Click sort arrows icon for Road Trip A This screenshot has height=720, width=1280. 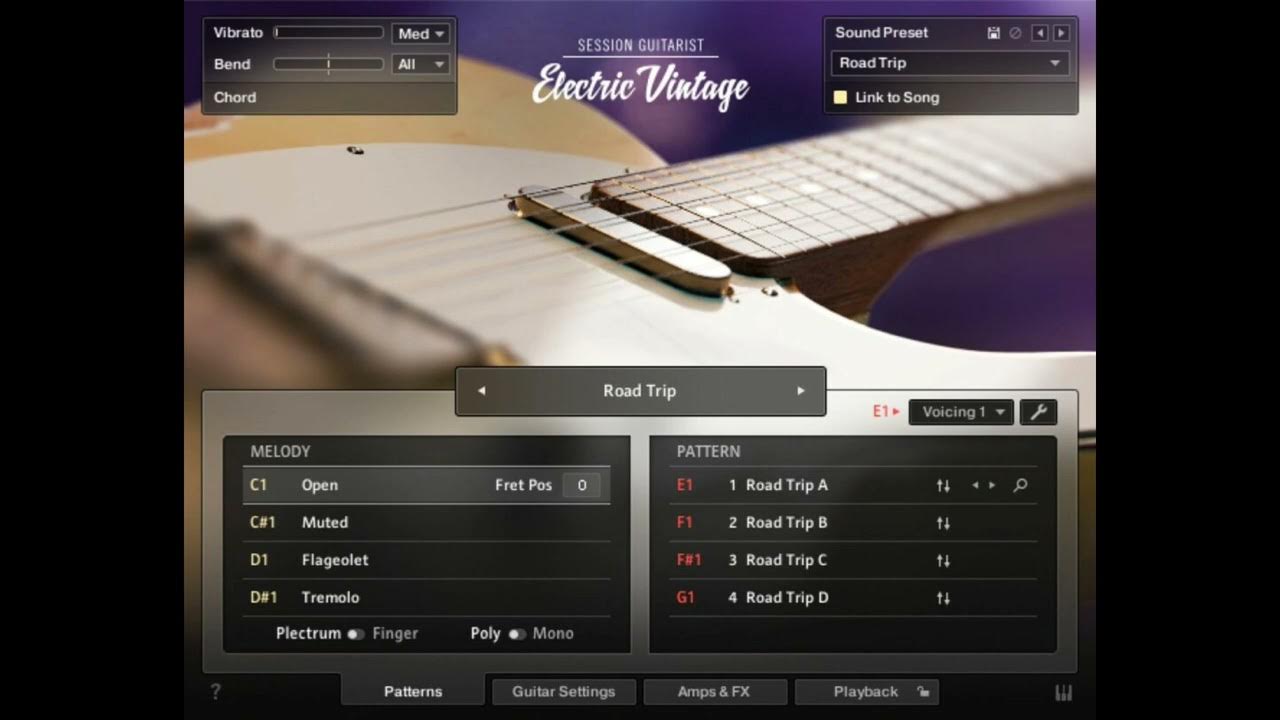943,486
